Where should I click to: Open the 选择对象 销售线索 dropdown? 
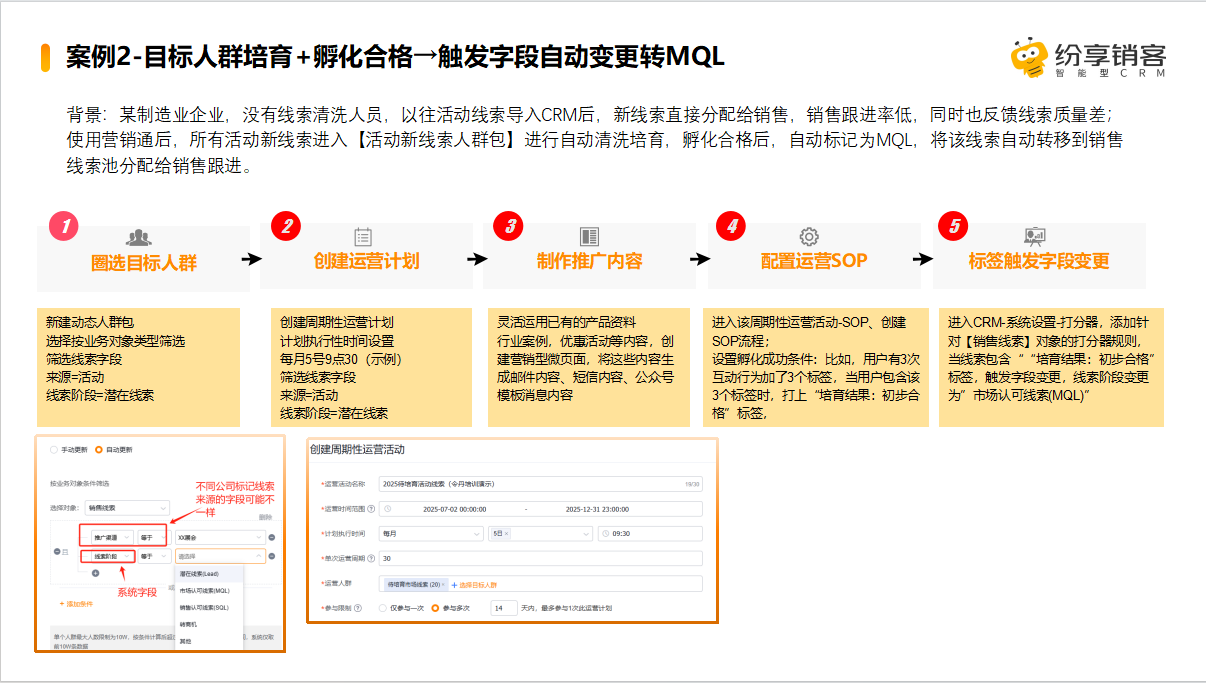coord(127,508)
